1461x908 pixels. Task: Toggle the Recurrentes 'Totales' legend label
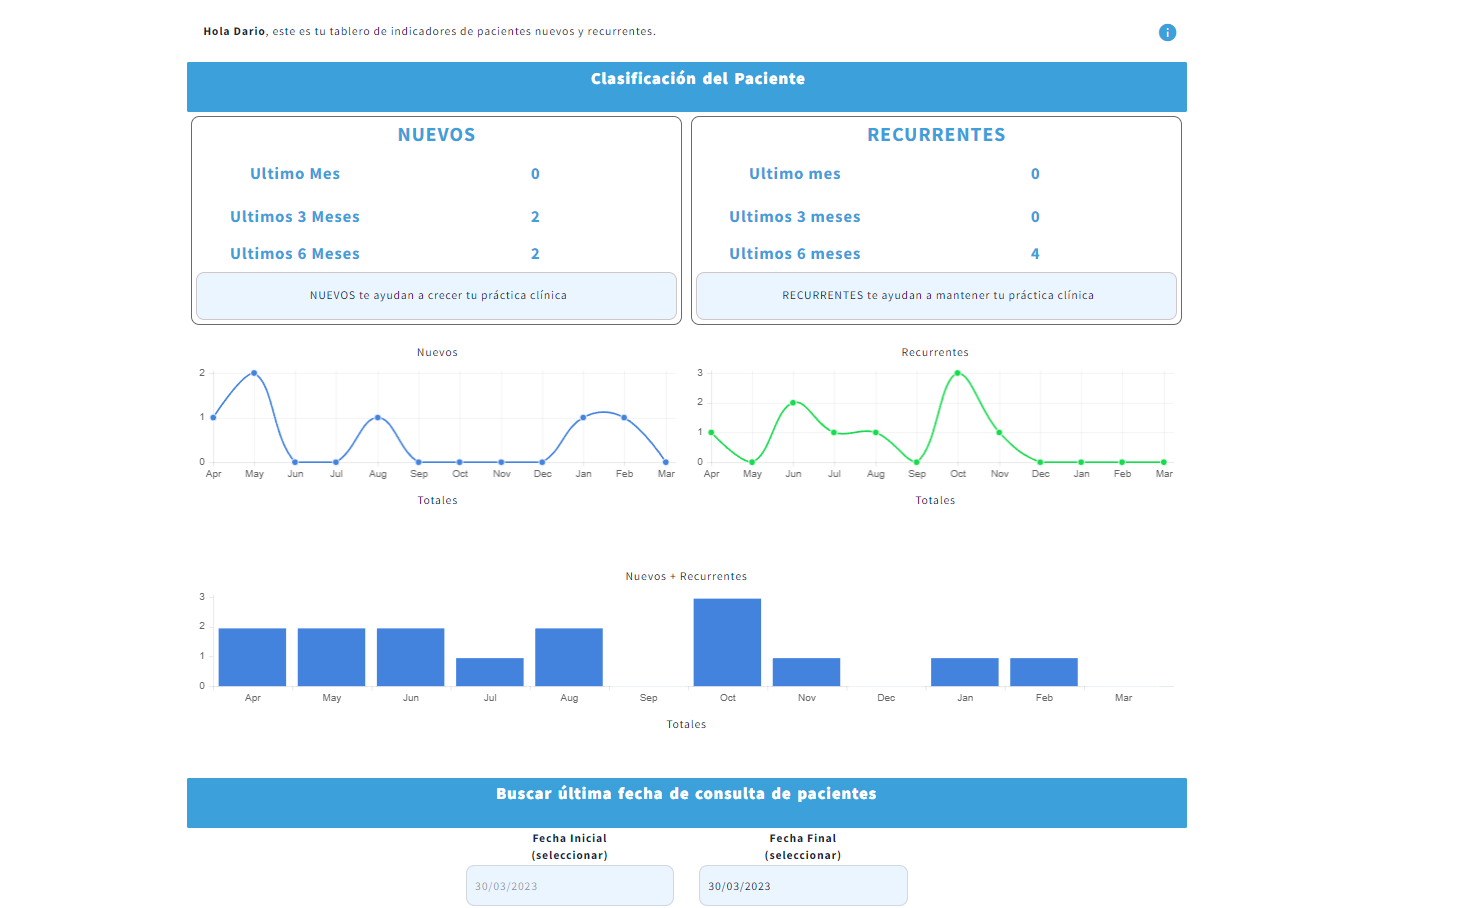[935, 500]
